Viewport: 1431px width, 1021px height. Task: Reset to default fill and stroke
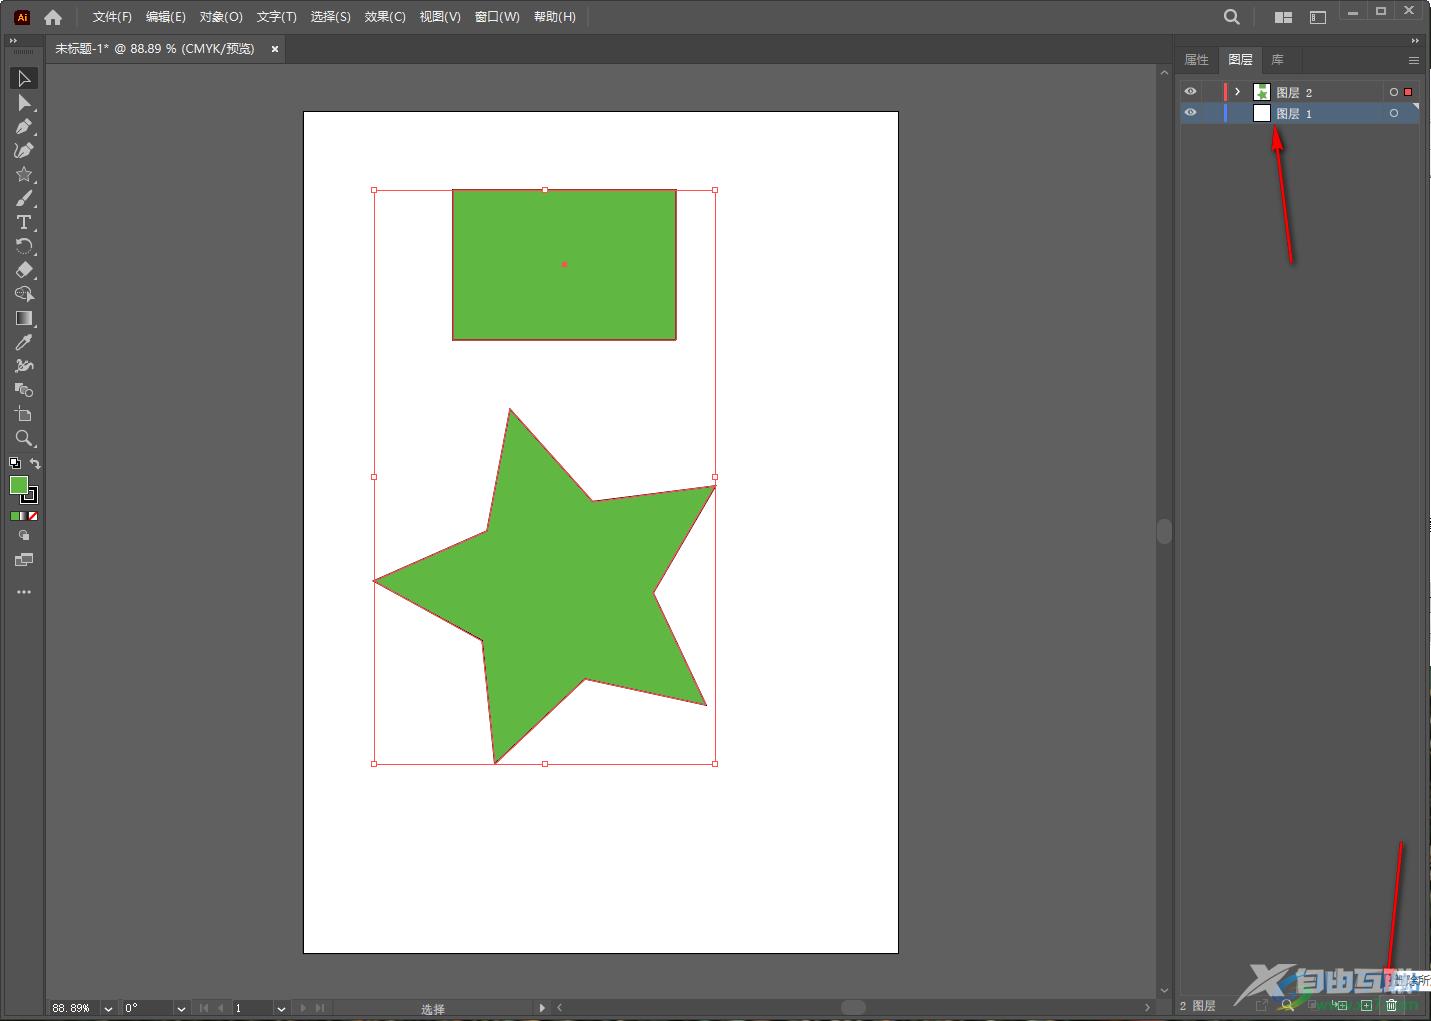pyautogui.click(x=15, y=463)
